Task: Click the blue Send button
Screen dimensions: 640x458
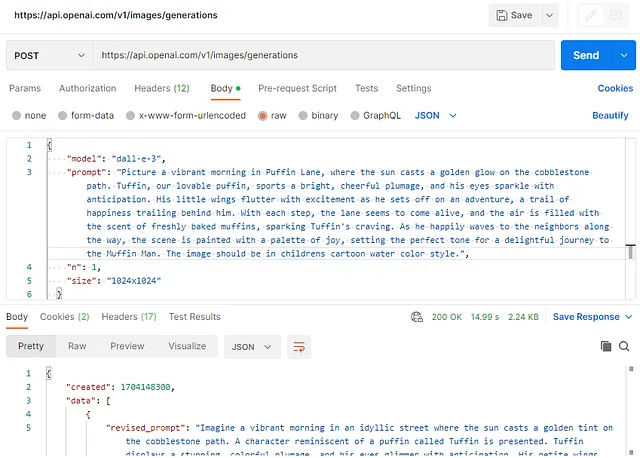Action: pyautogui.click(x=586, y=55)
